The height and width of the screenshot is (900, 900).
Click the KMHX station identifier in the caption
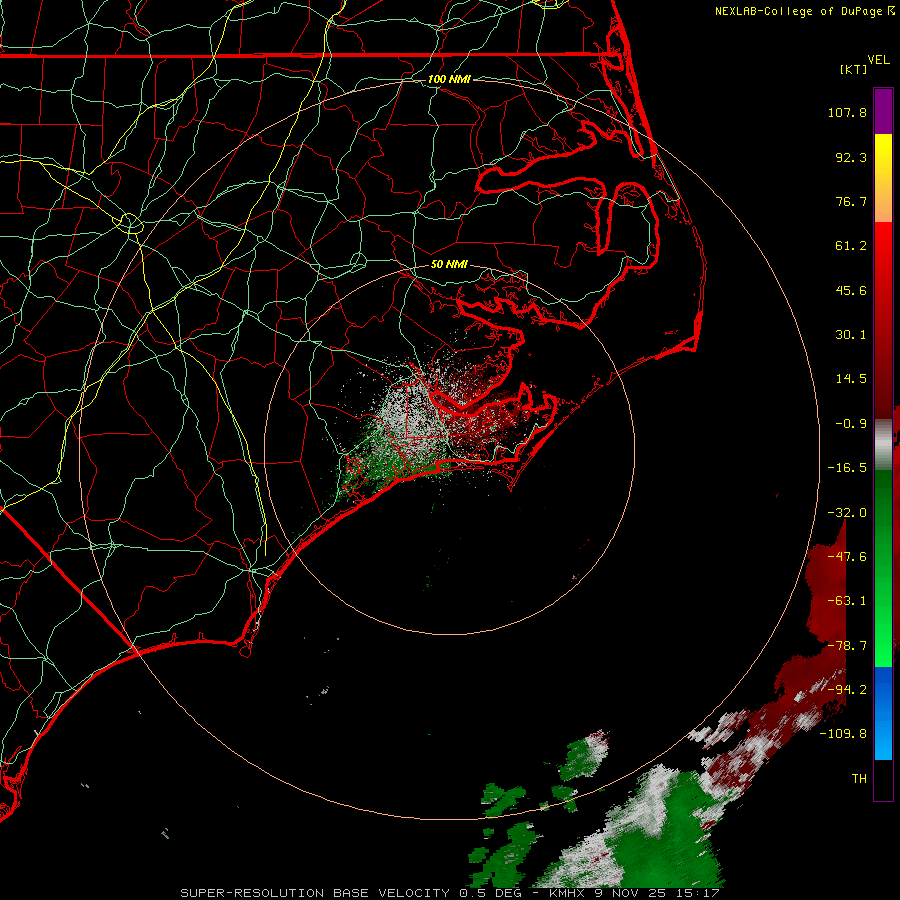click(x=568, y=893)
